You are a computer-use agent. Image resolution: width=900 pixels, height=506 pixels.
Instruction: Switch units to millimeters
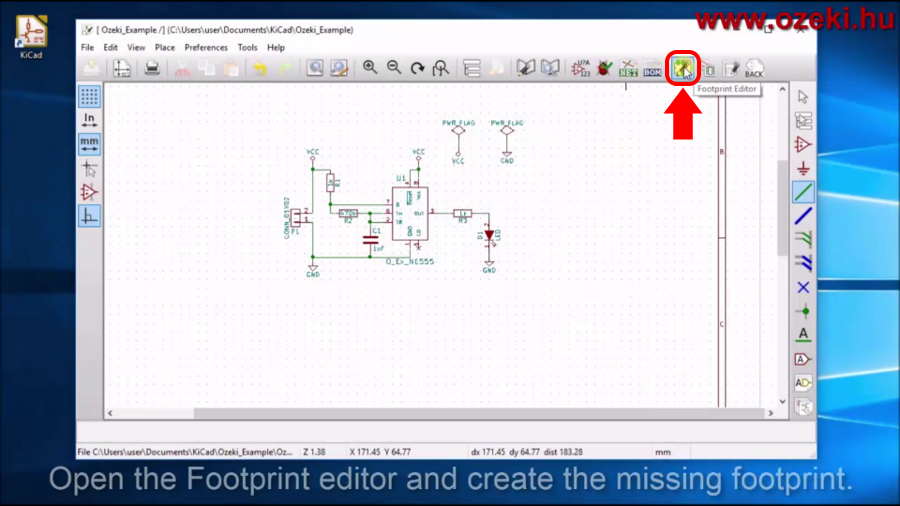tap(90, 144)
